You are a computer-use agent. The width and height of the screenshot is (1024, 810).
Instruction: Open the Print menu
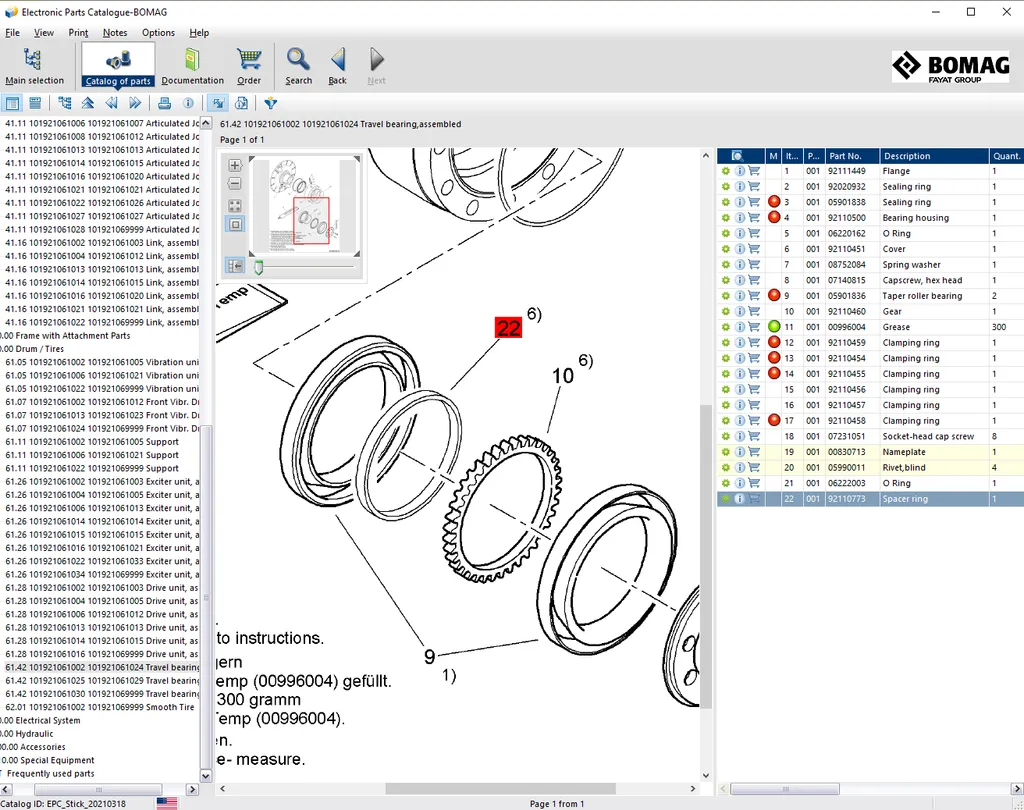(78, 33)
